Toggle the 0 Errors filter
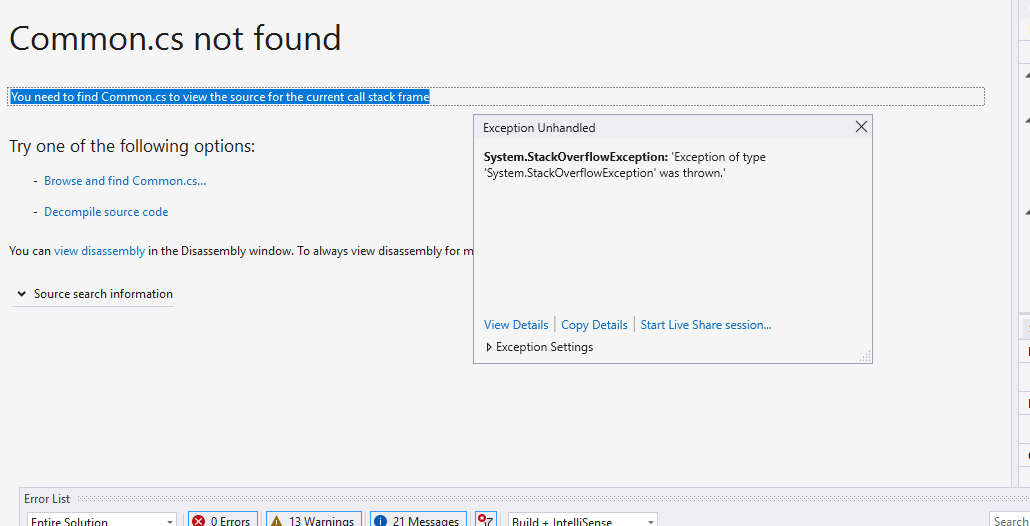Viewport: 1030px width, 526px height. click(x=223, y=521)
